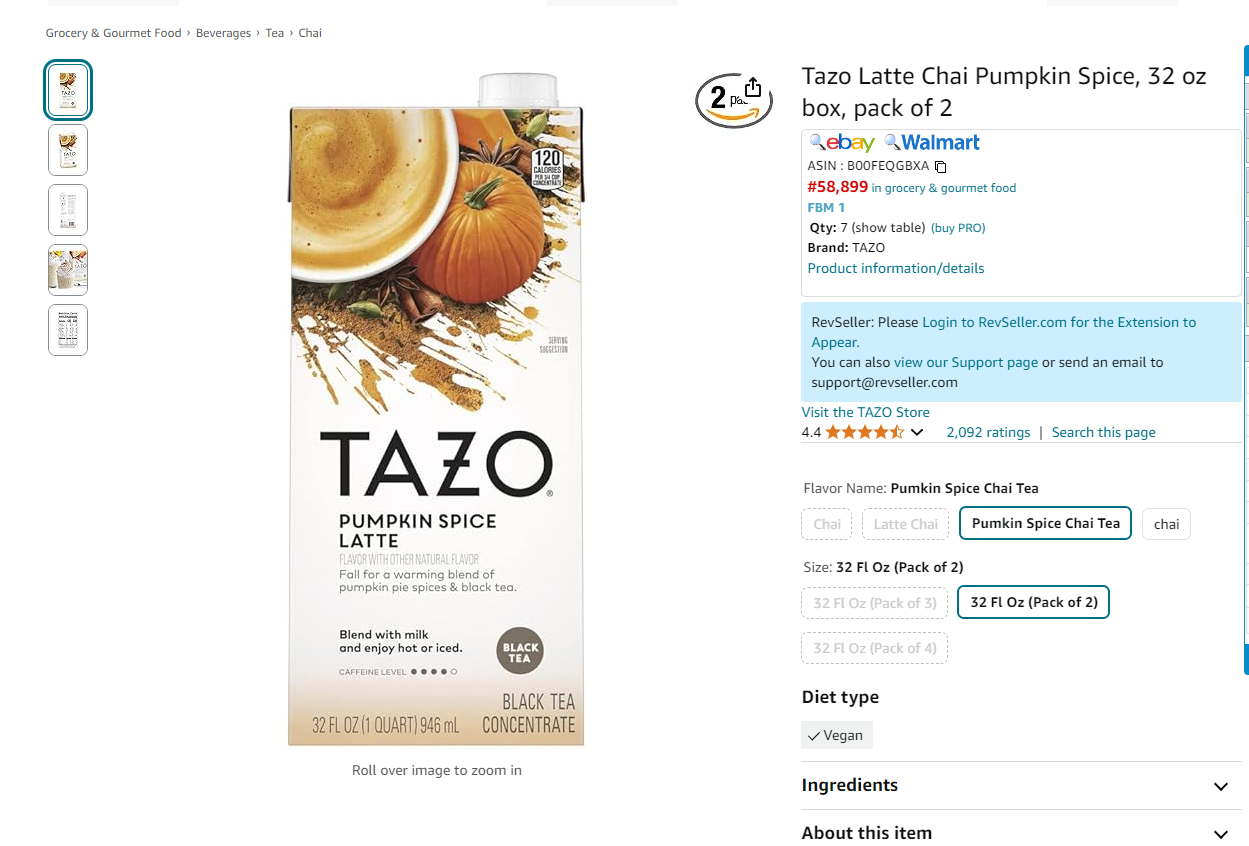
Task: Click the Product information/details link
Action: [896, 268]
